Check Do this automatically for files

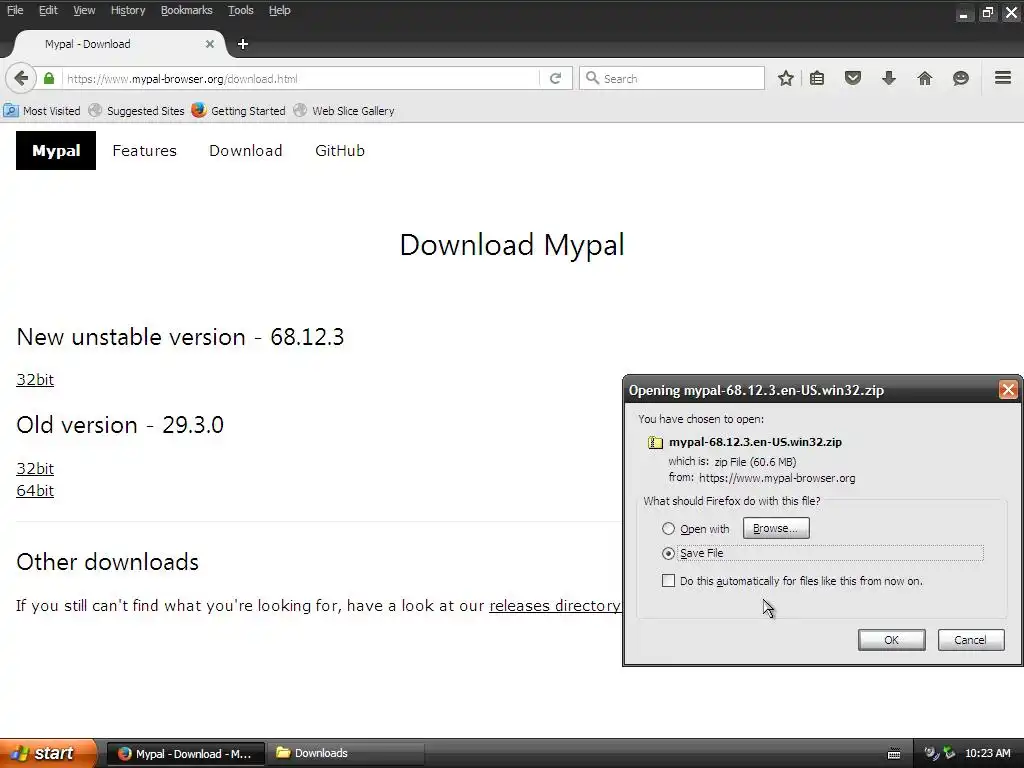(x=668, y=581)
